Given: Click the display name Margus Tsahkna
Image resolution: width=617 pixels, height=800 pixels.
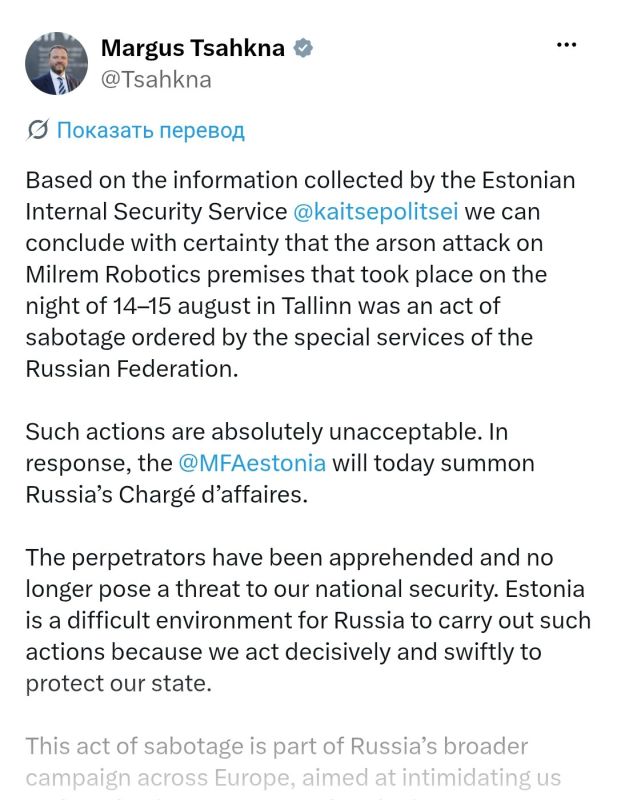Looking at the screenshot, I should [193, 48].
